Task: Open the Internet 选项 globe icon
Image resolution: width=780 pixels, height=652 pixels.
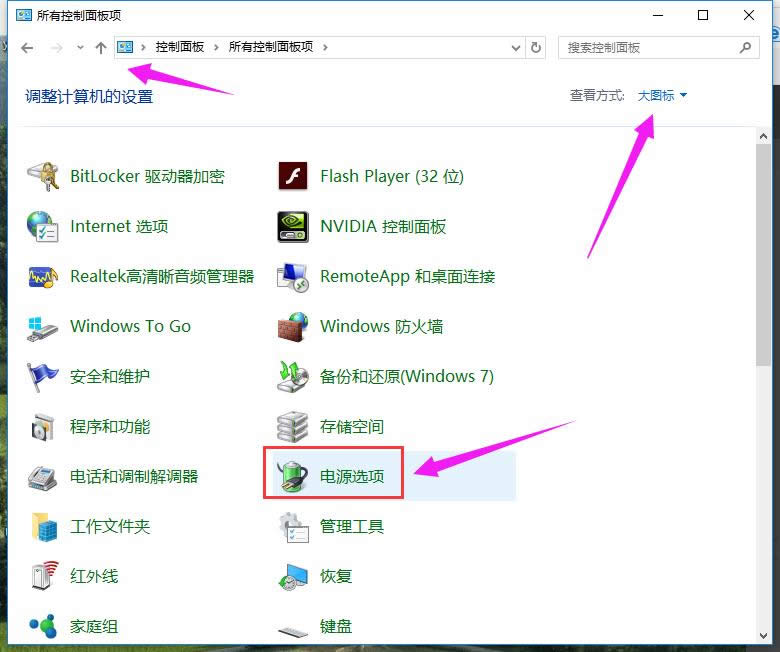Action: click(43, 227)
